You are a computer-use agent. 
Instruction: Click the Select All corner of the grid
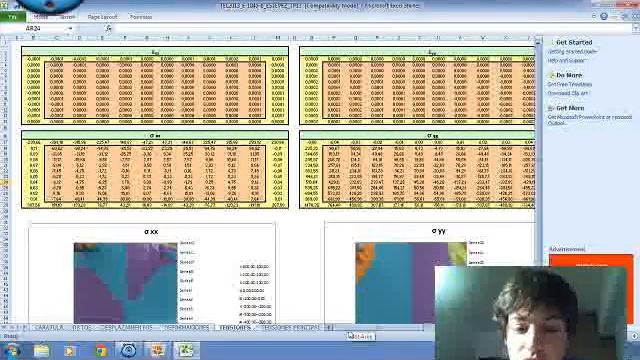click(4, 38)
